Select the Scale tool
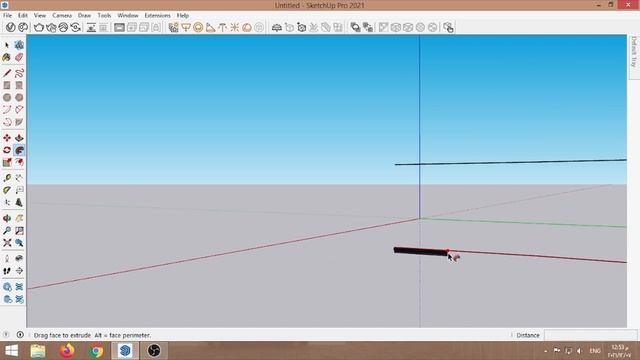The height and width of the screenshot is (360, 640). click(x=7, y=162)
